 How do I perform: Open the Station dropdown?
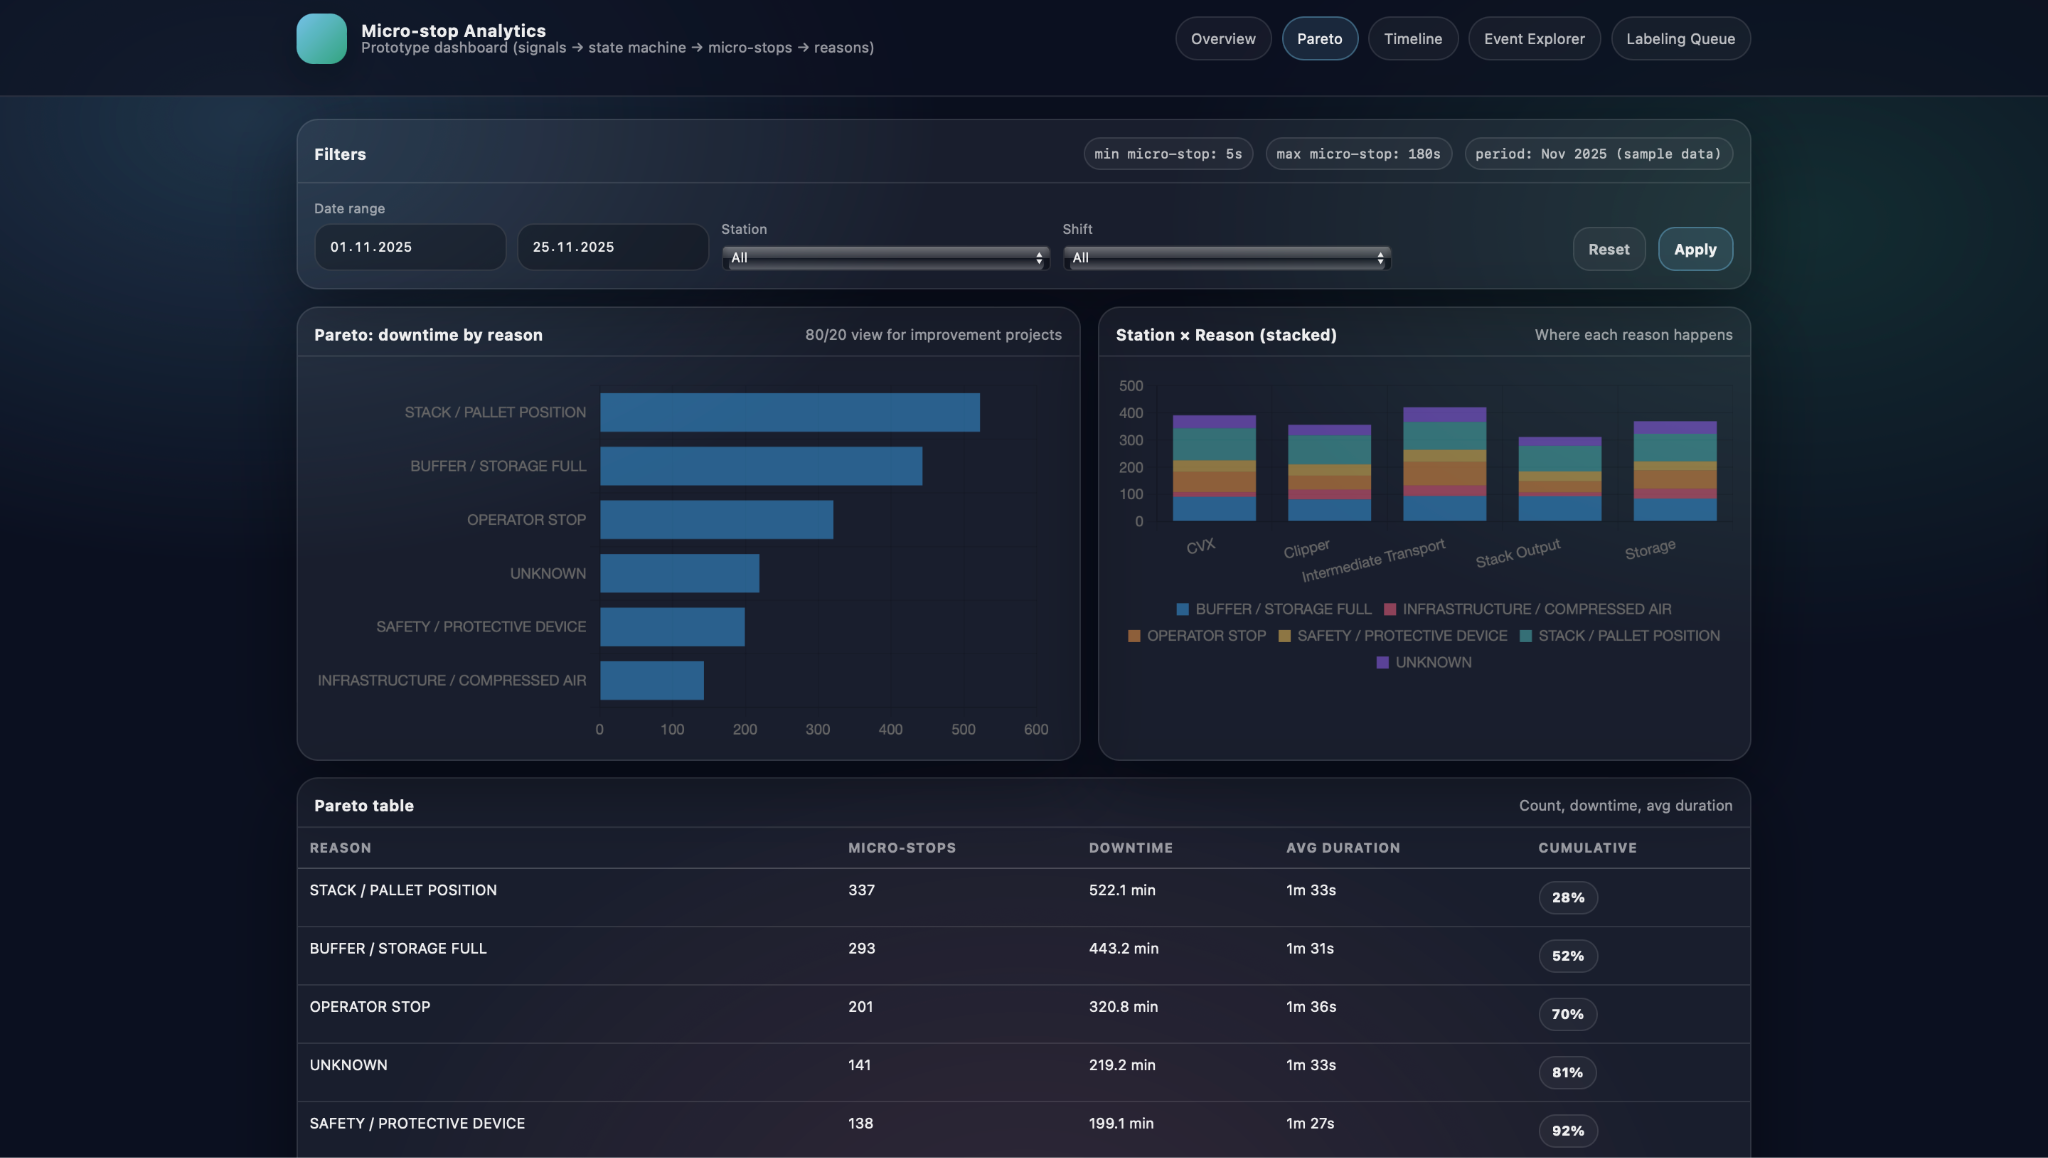(x=884, y=258)
